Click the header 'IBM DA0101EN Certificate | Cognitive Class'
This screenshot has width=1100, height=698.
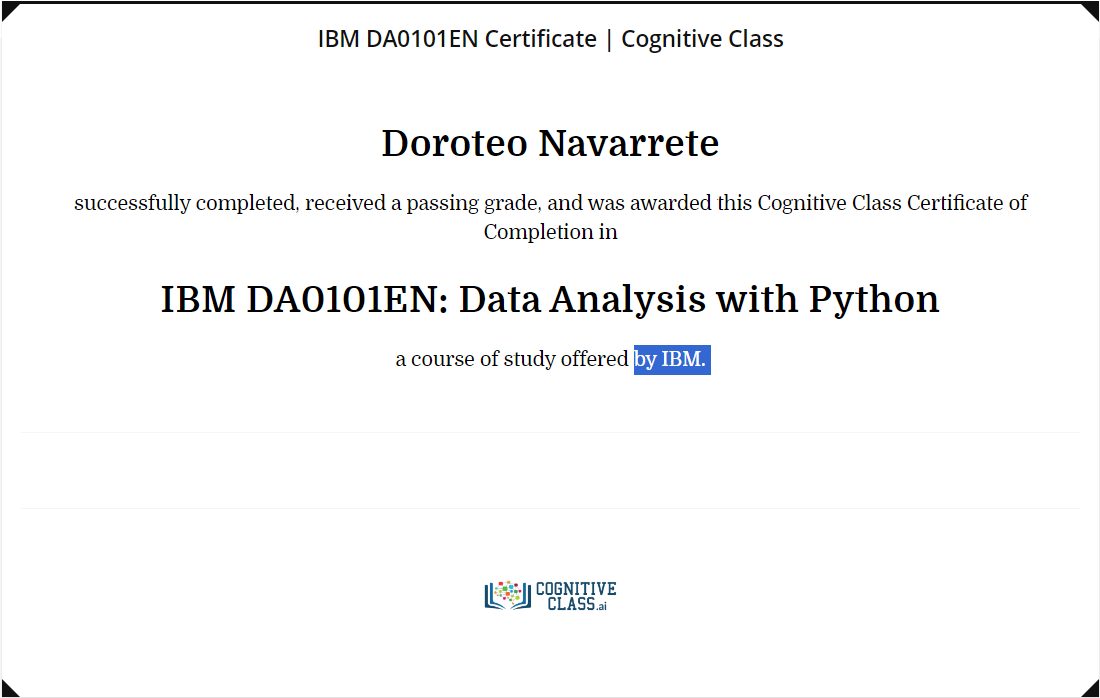pyautogui.click(x=550, y=39)
